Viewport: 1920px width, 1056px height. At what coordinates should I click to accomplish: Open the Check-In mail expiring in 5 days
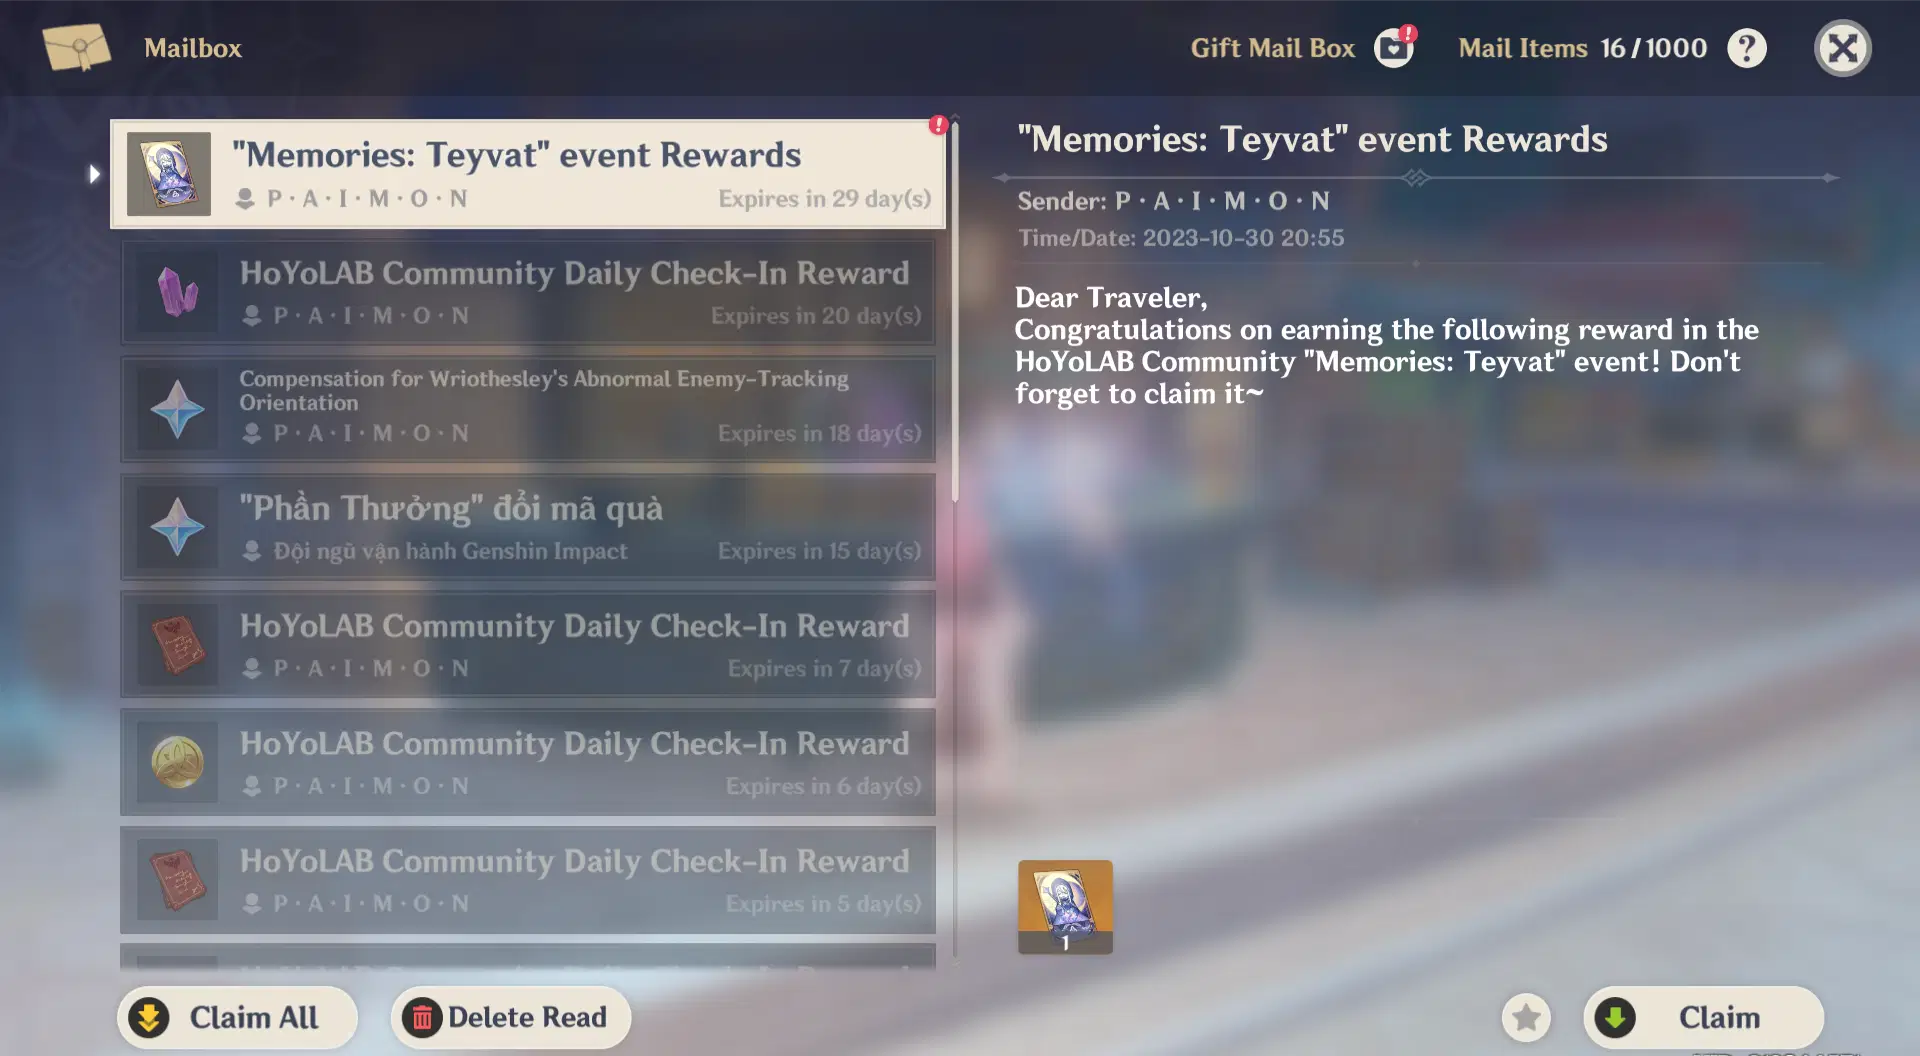[527, 880]
